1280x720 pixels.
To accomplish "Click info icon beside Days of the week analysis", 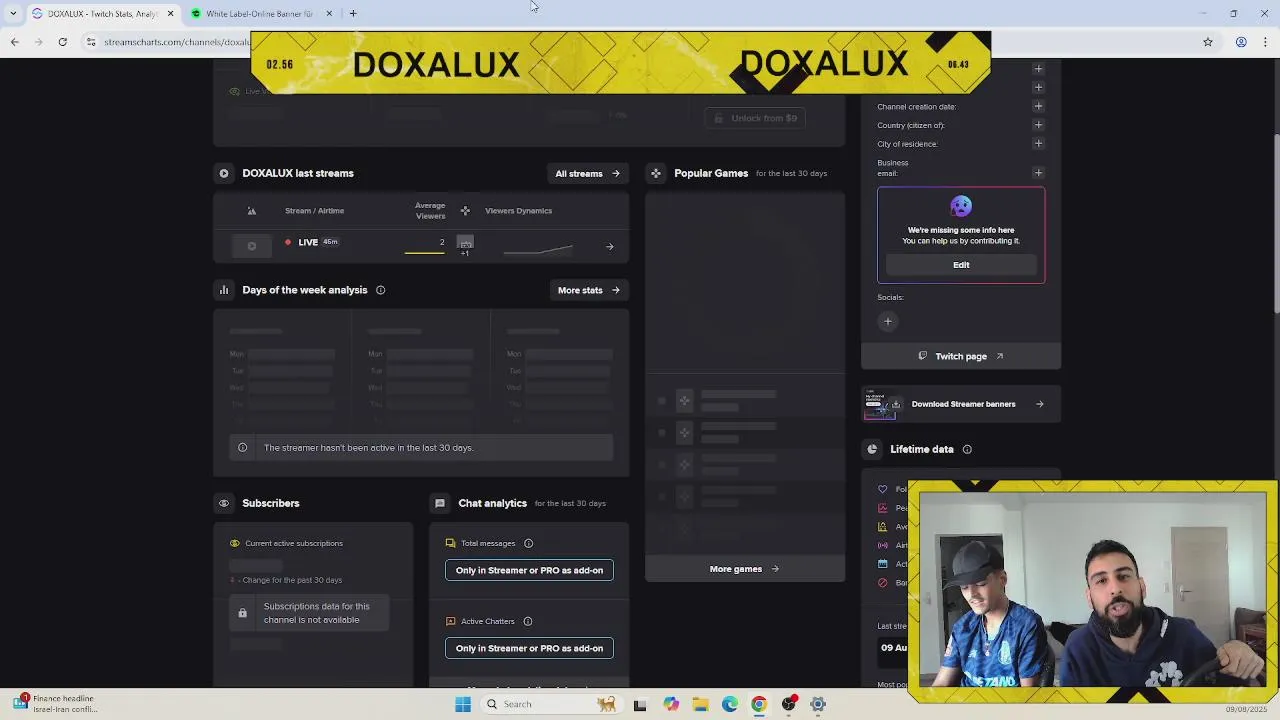I will pos(380,290).
